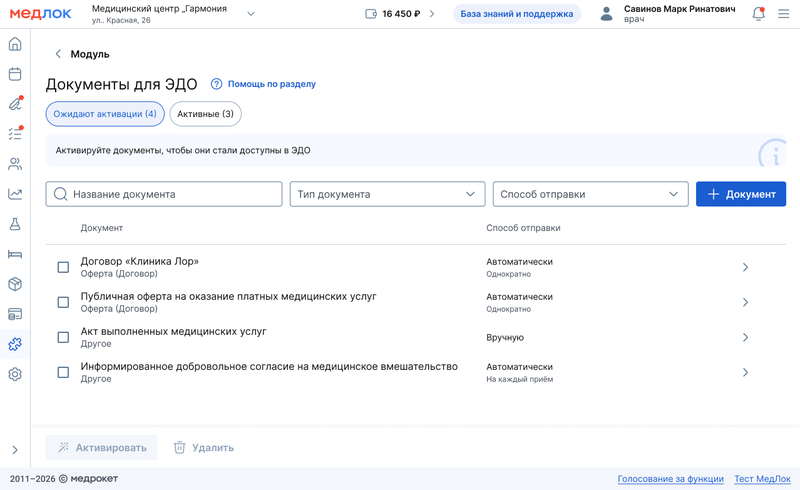Image resolution: width=800 pixels, height=490 pixels.
Task: Open the hospital bed icon in sidebar
Action: click(x=15, y=254)
